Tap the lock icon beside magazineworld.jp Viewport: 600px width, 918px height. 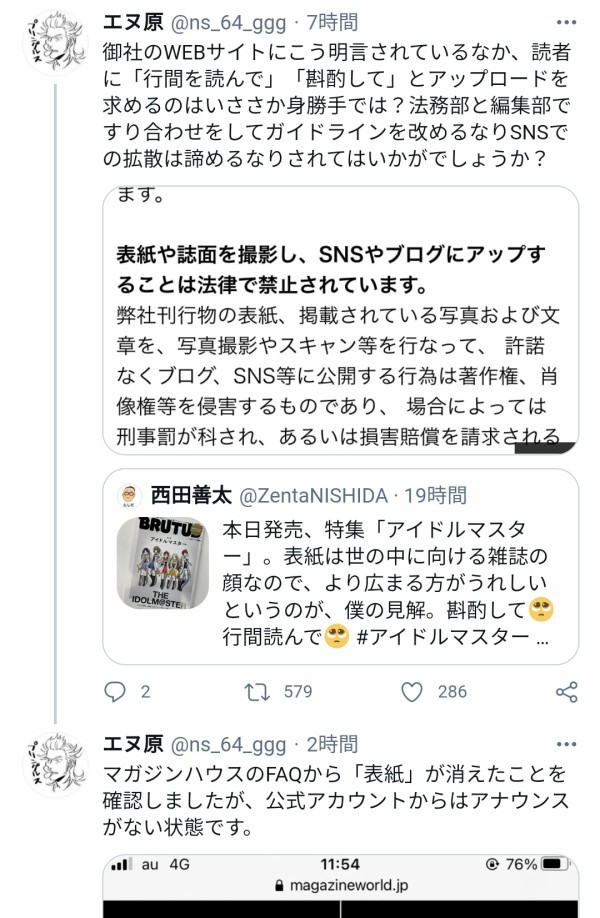(x=279, y=886)
